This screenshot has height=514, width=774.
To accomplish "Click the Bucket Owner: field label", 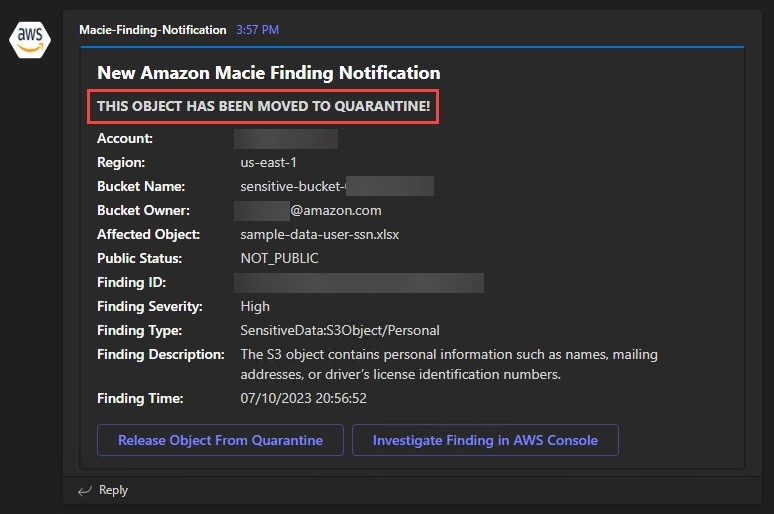I will point(144,210).
